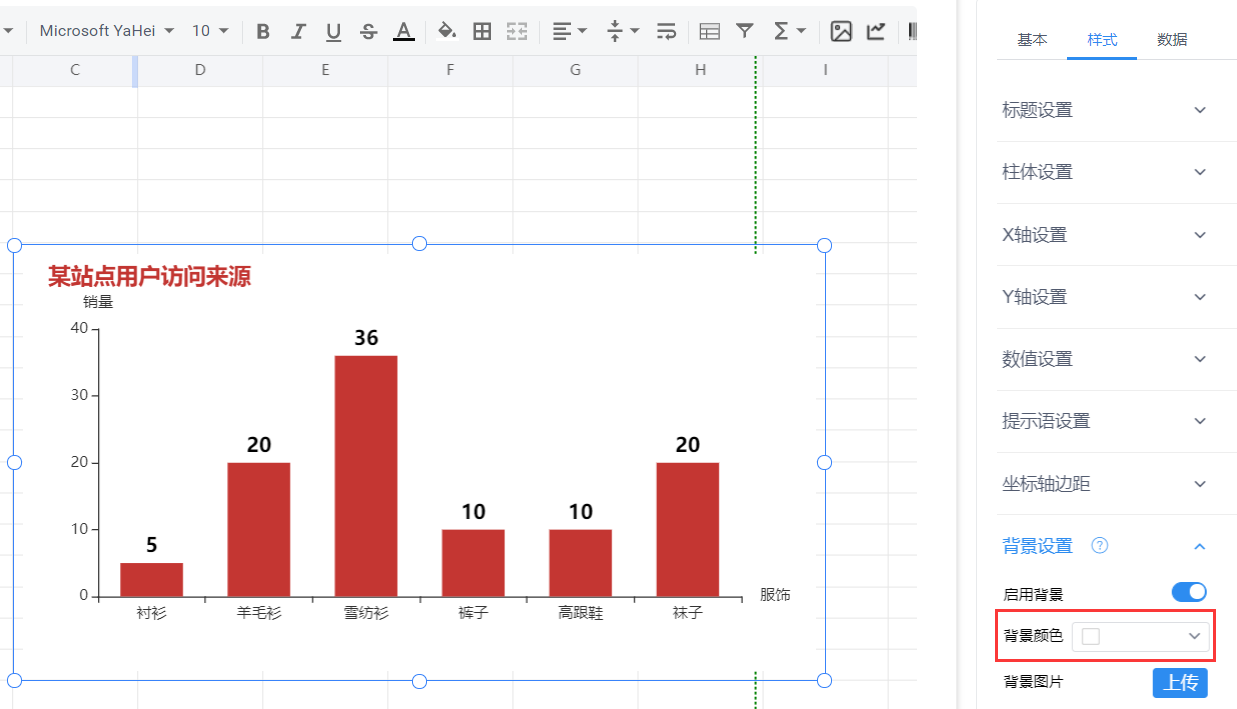
Task: Open the sum formula menu
Action: [790, 31]
